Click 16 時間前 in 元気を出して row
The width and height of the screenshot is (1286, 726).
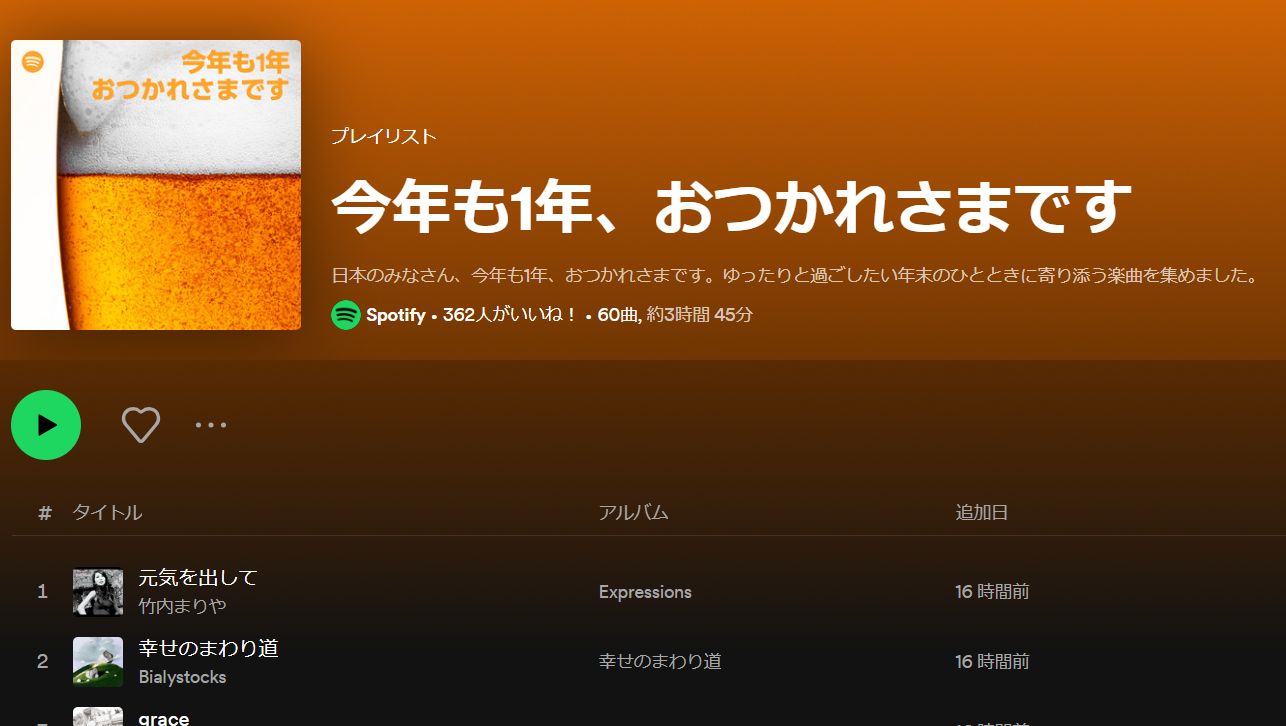(x=992, y=592)
